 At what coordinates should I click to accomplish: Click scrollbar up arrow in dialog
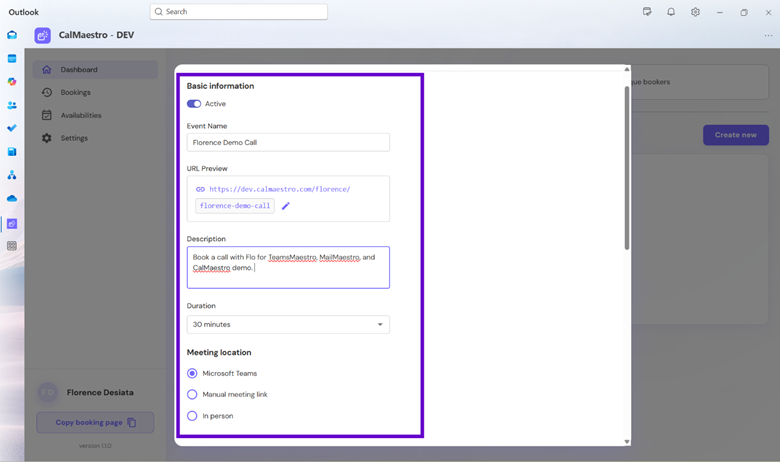tap(627, 69)
